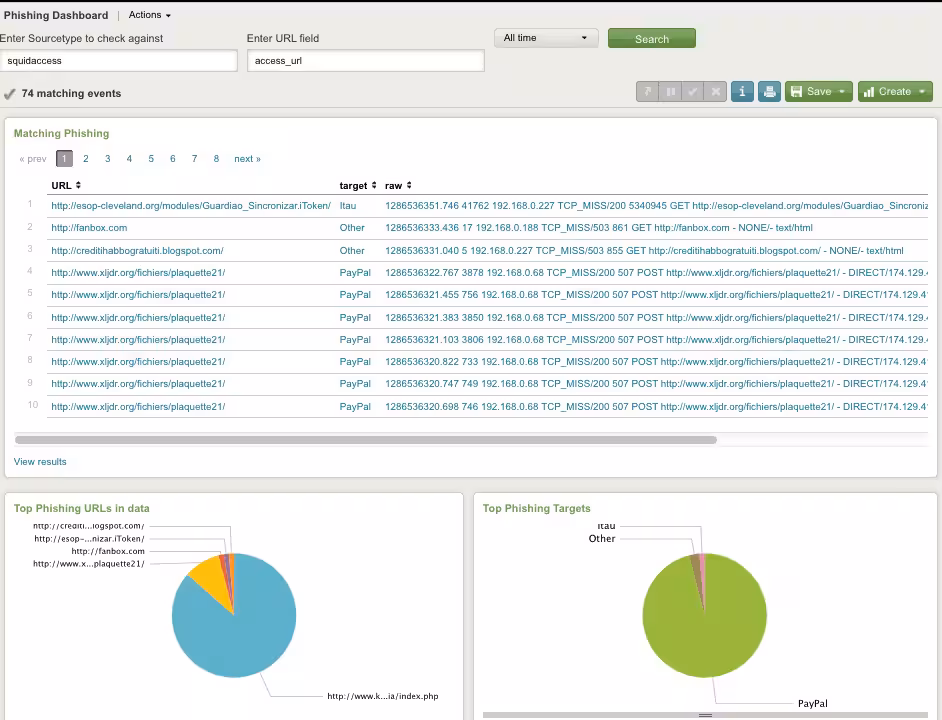Expand the Save dropdown arrow
This screenshot has height=720, width=942.
pyautogui.click(x=842, y=91)
